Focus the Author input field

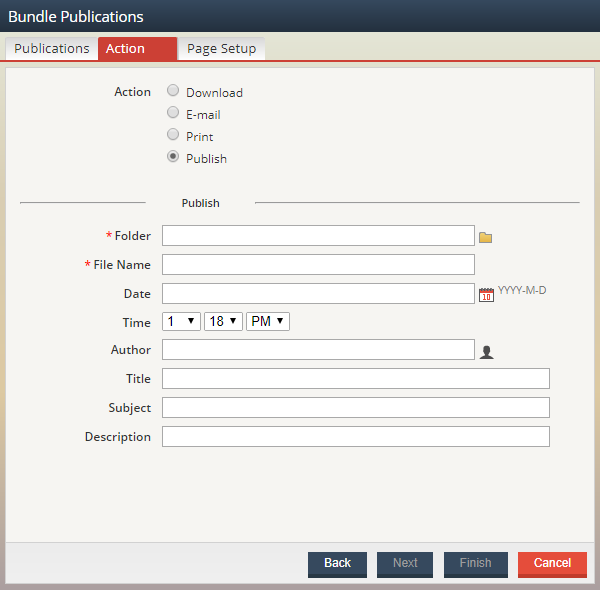pyautogui.click(x=318, y=350)
